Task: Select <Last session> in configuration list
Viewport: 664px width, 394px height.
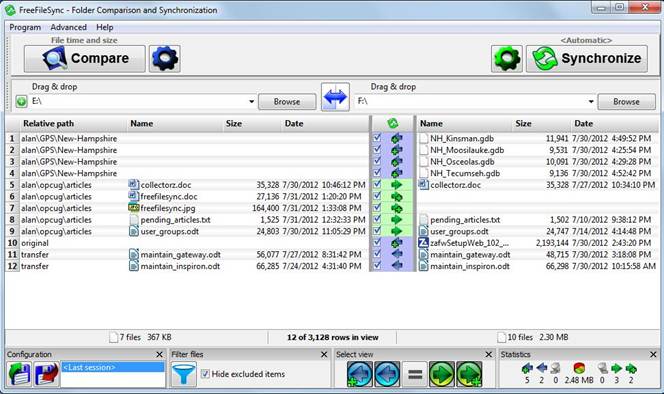Action: point(113,367)
